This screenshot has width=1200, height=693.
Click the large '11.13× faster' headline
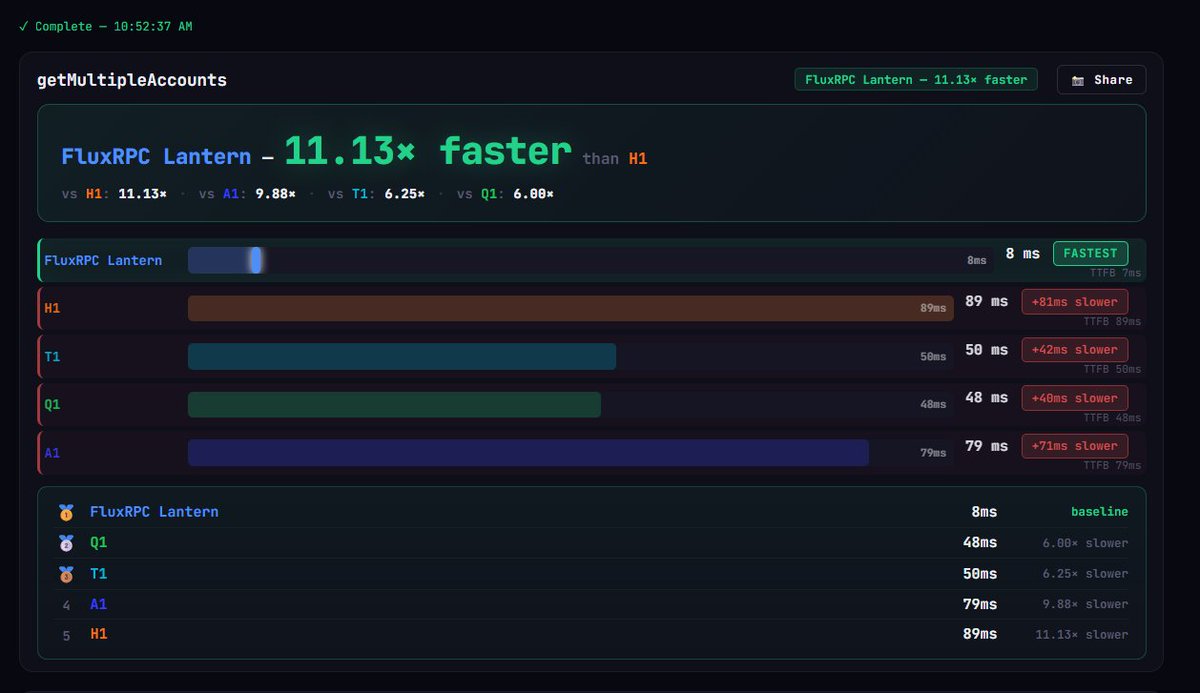point(428,151)
